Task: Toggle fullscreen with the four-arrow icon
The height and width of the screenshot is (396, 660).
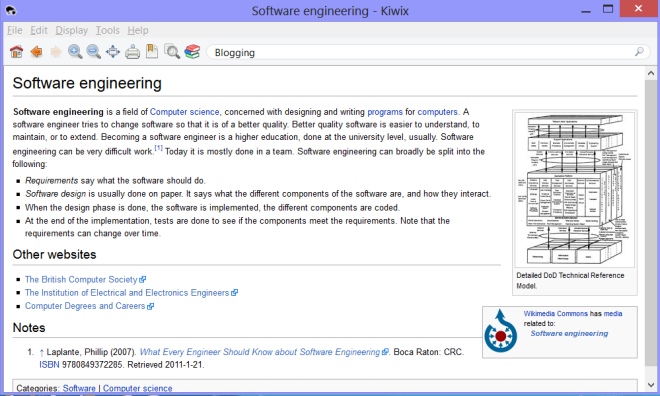Action: click(x=113, y=52)
